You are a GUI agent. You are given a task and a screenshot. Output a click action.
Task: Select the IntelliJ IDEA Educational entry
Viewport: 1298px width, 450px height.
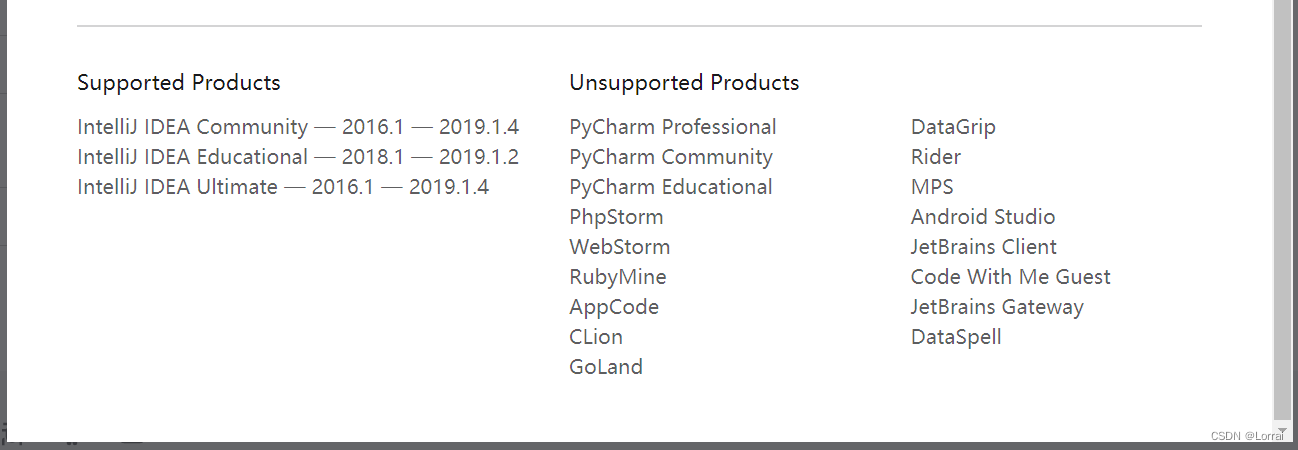coord(193,157)
